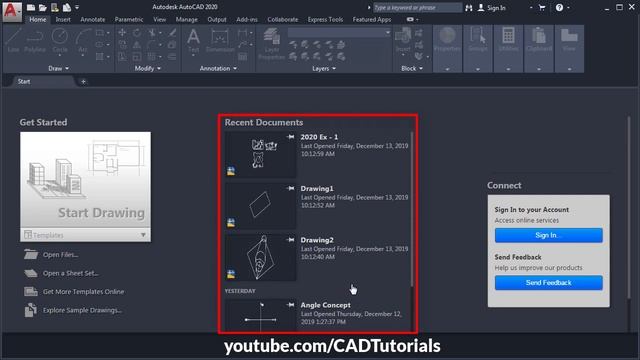Open Layer Properties

[271, 44]
